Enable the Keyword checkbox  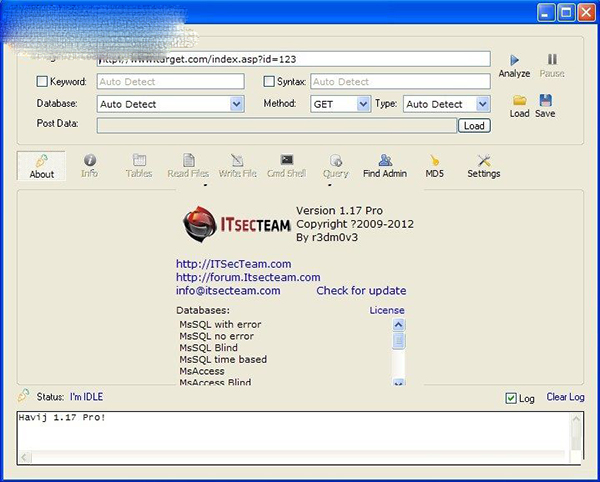42,81
